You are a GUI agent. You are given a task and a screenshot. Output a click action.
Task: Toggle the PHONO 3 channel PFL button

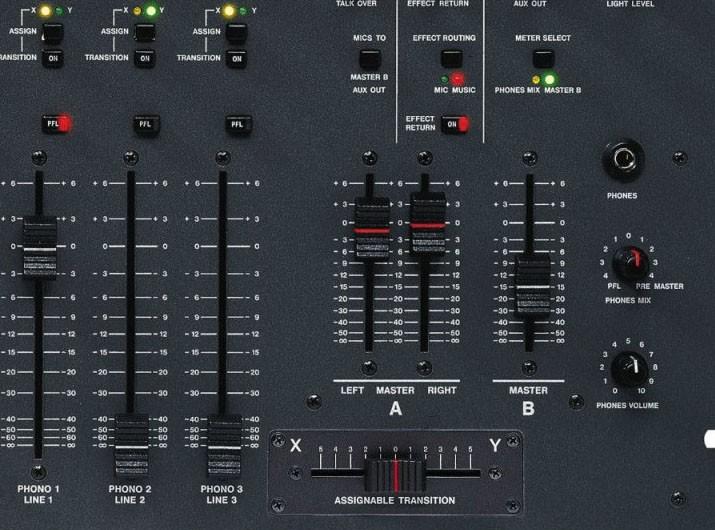[x=238, y=125]
